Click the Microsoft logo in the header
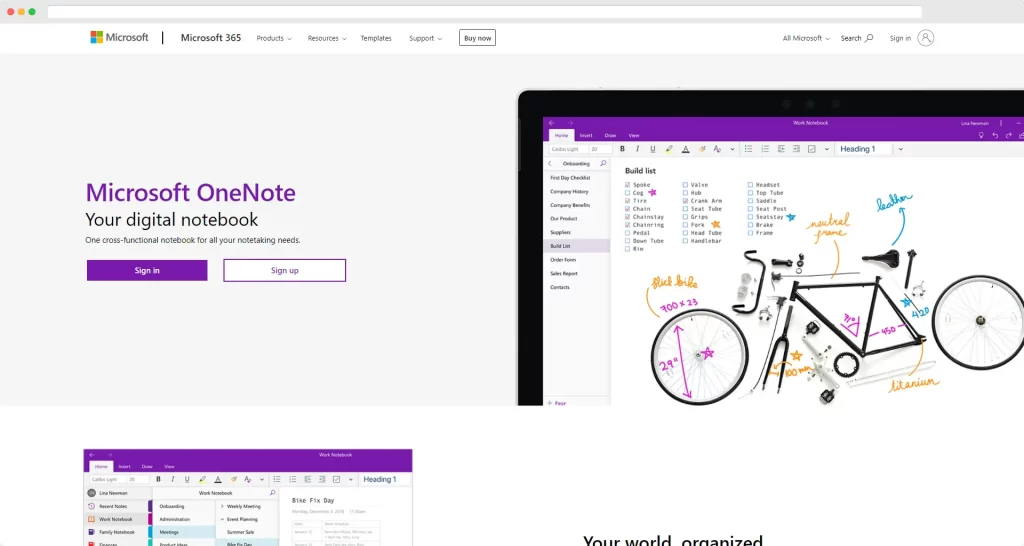The image size is (1024, 546). tap(120, 38)
